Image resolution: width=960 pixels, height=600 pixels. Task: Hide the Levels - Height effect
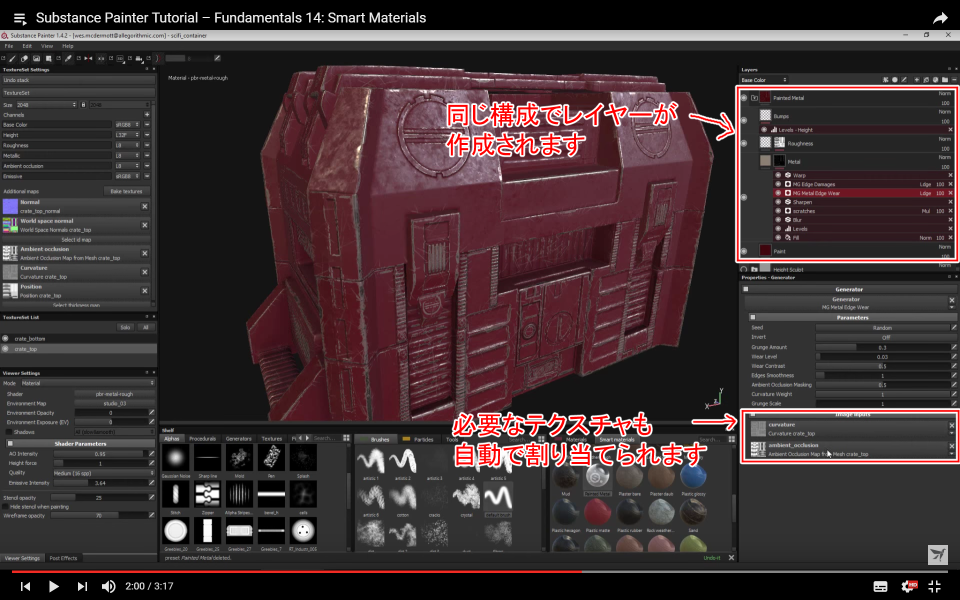[764, 130]
